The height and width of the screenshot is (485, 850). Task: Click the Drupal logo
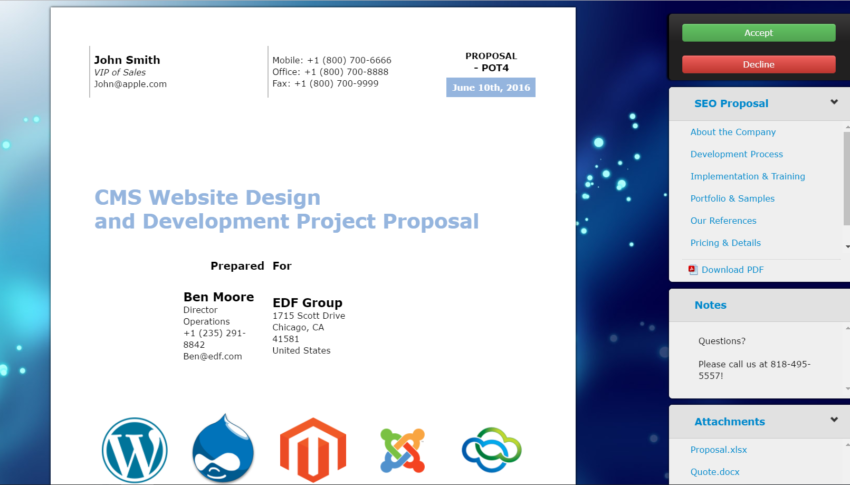pos(223,449)
